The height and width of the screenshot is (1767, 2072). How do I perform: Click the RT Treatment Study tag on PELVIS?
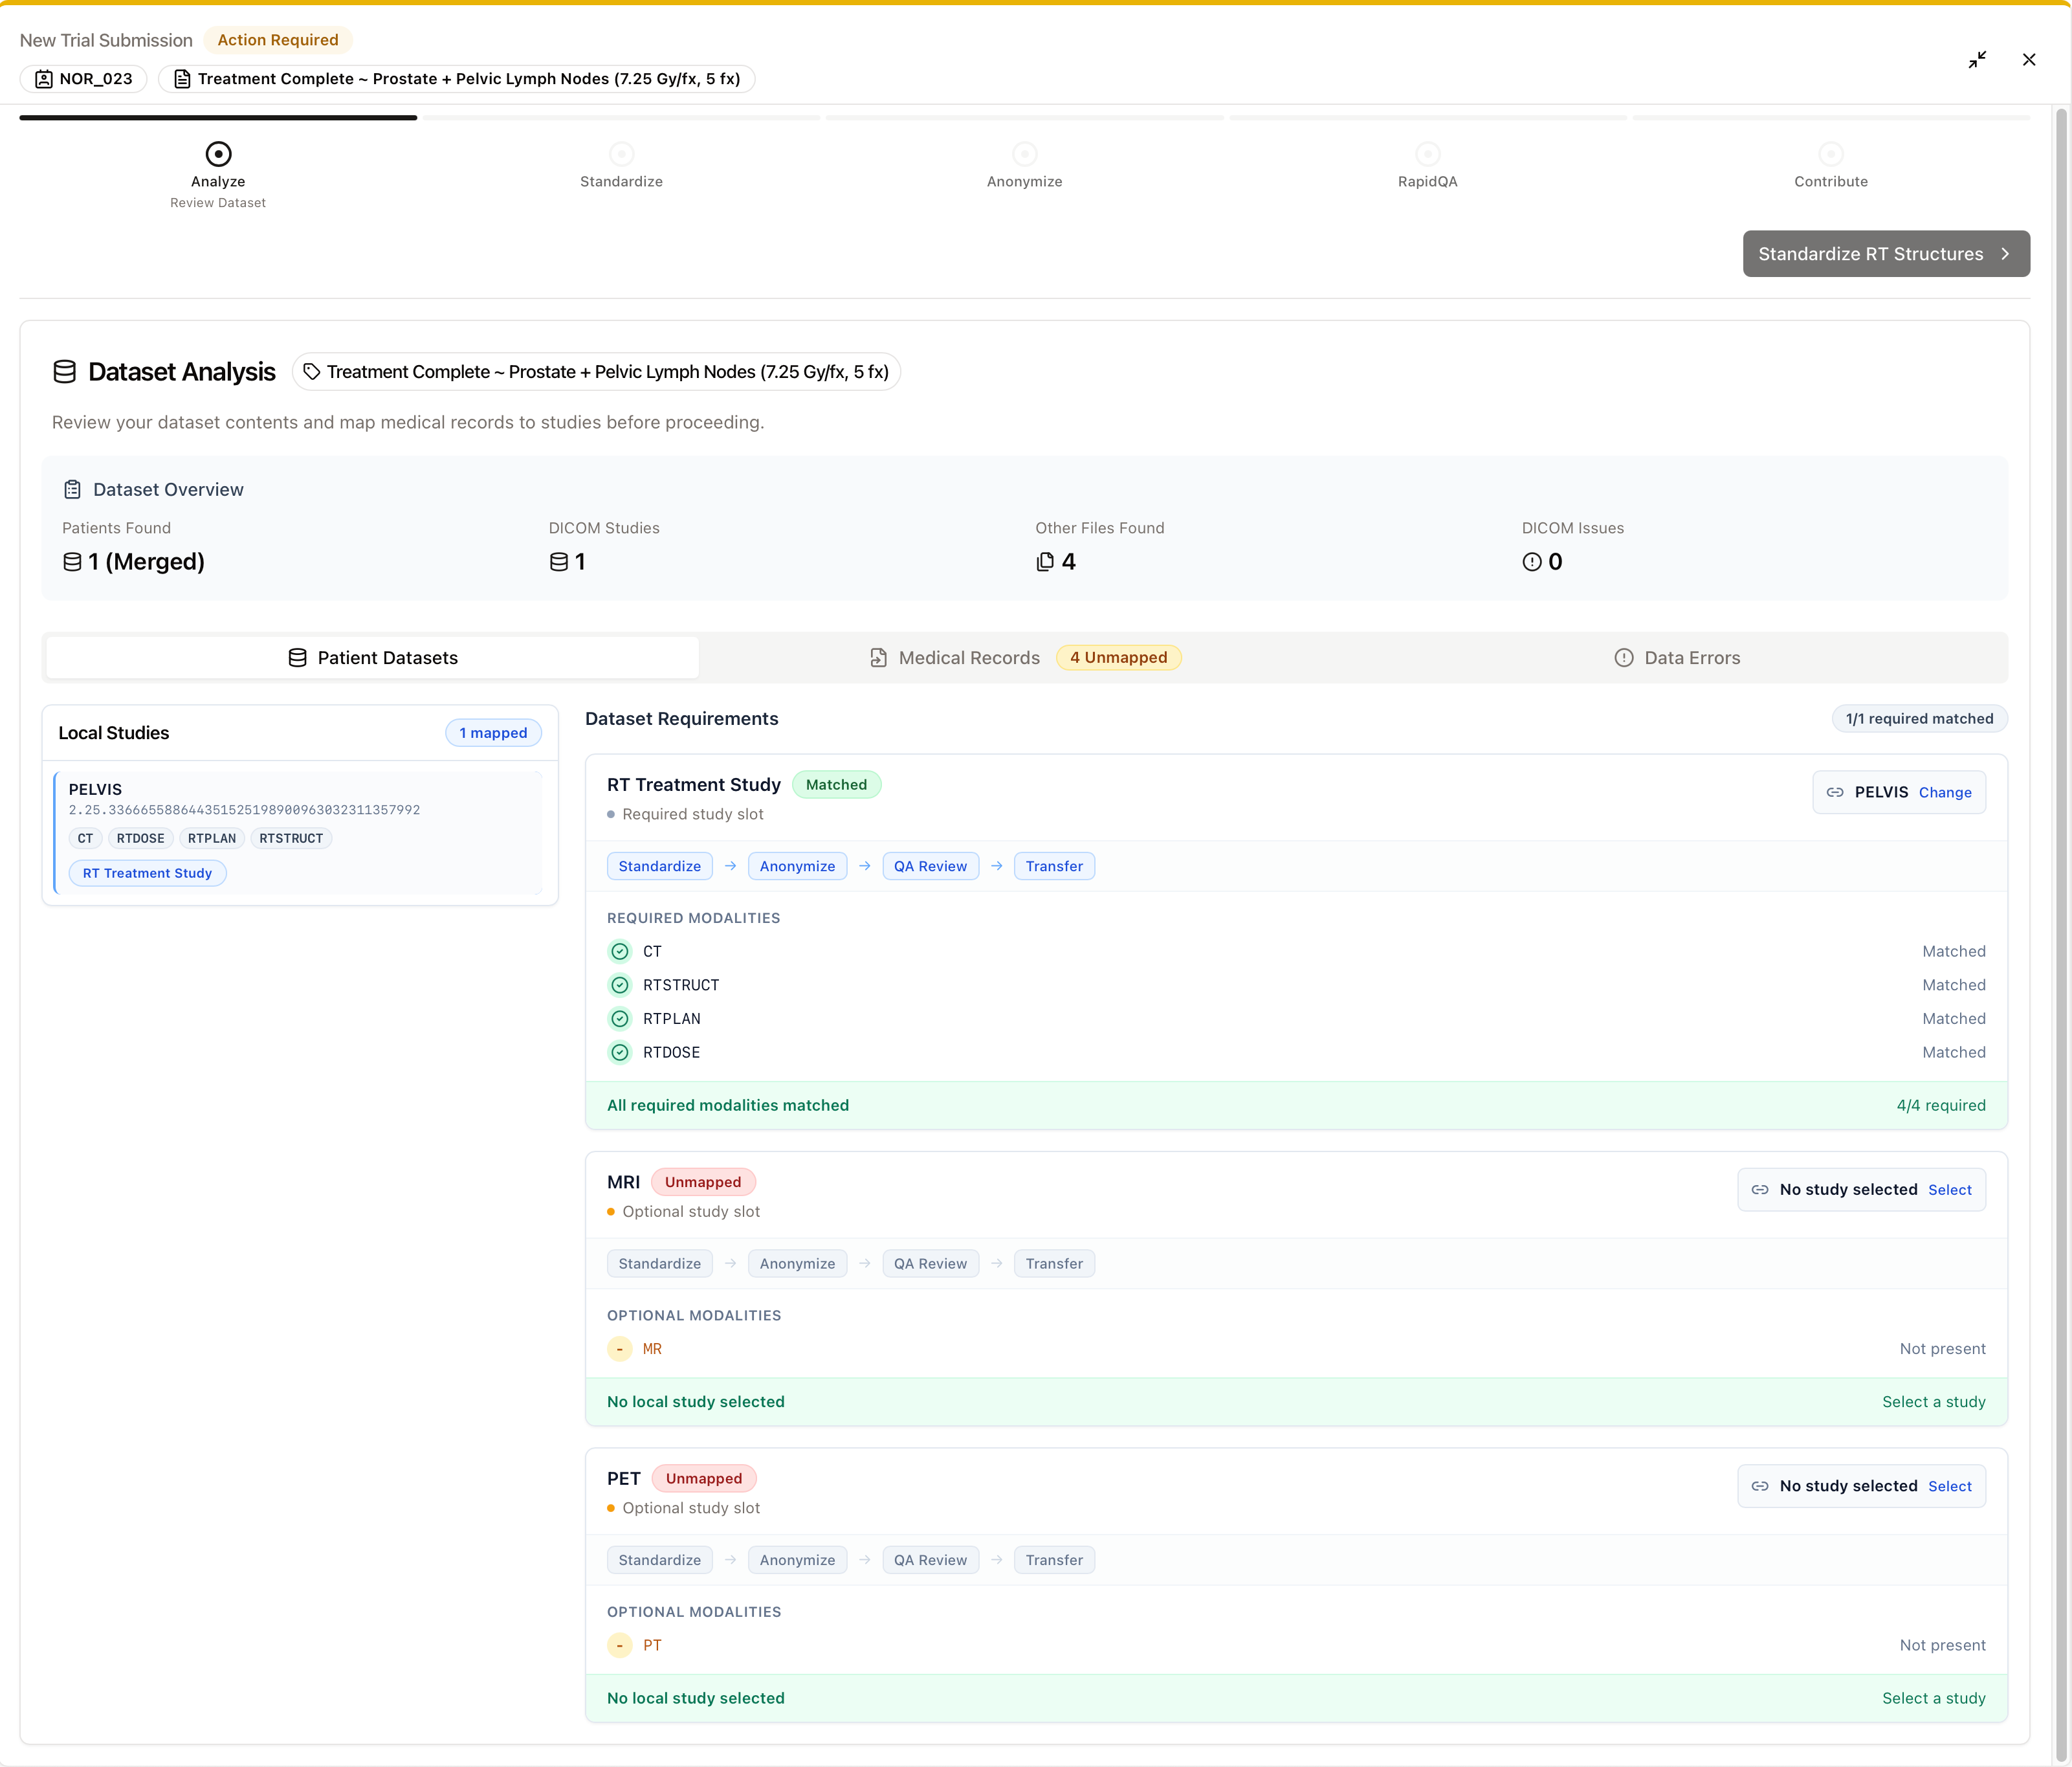point(147,874)
